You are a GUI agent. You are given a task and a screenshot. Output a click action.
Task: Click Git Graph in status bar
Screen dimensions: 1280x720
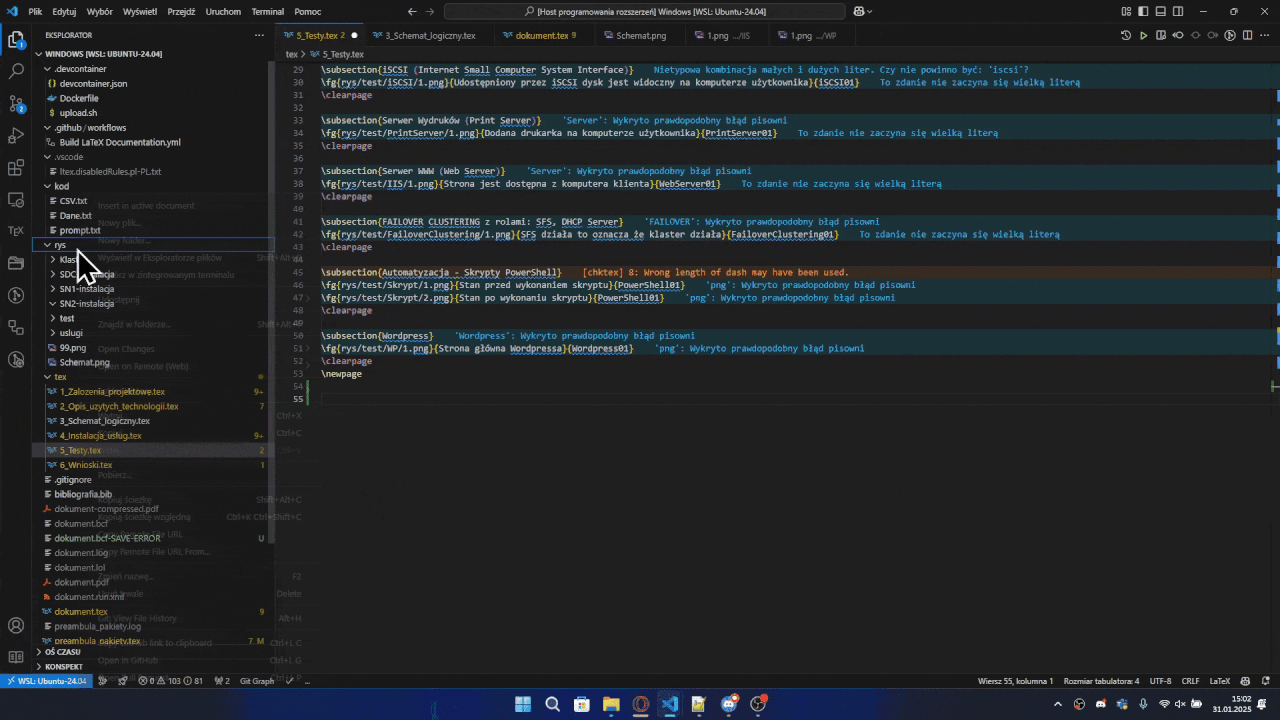257,681
